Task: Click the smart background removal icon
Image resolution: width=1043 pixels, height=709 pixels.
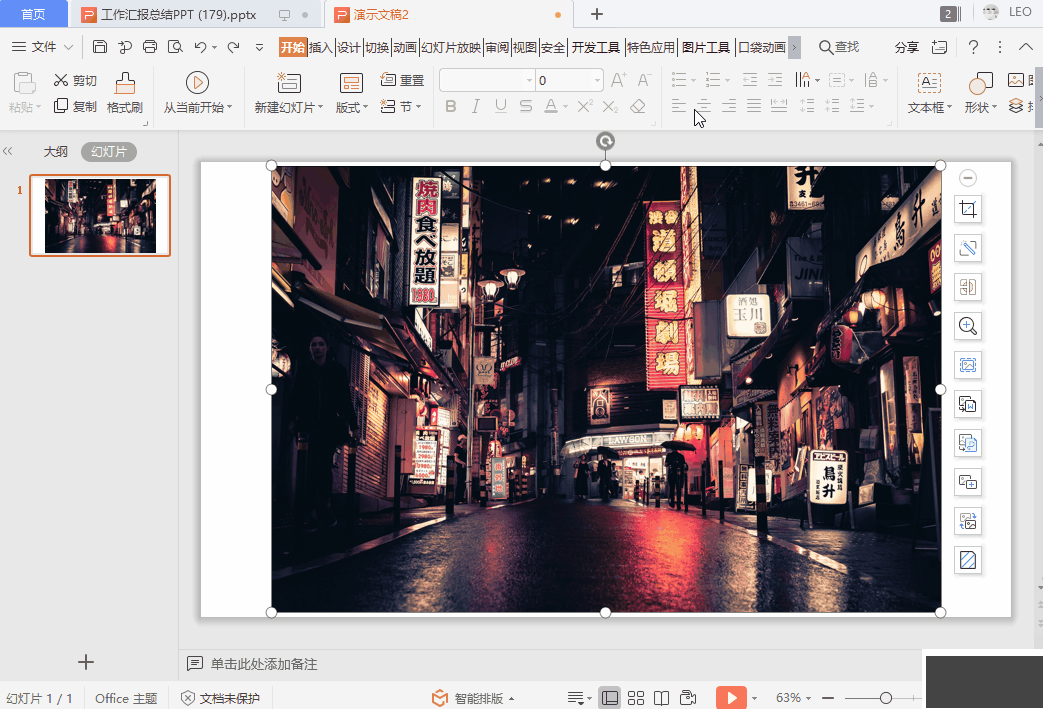Action: [x=967, y=248]
